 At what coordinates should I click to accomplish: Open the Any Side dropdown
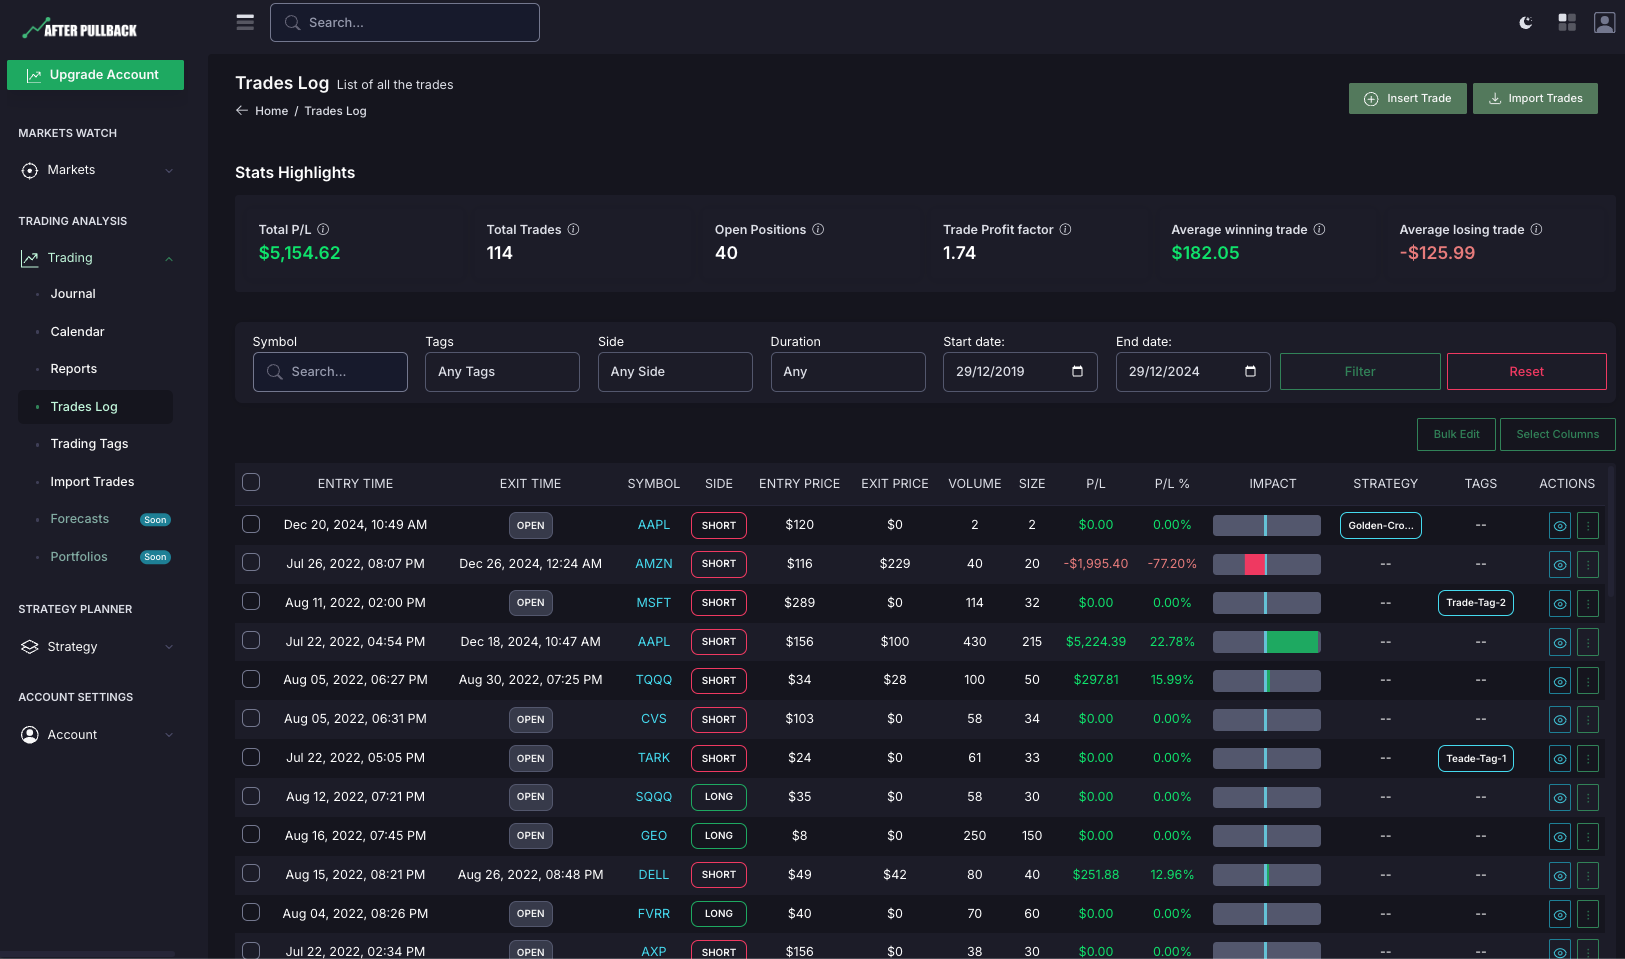click(675, 372)
